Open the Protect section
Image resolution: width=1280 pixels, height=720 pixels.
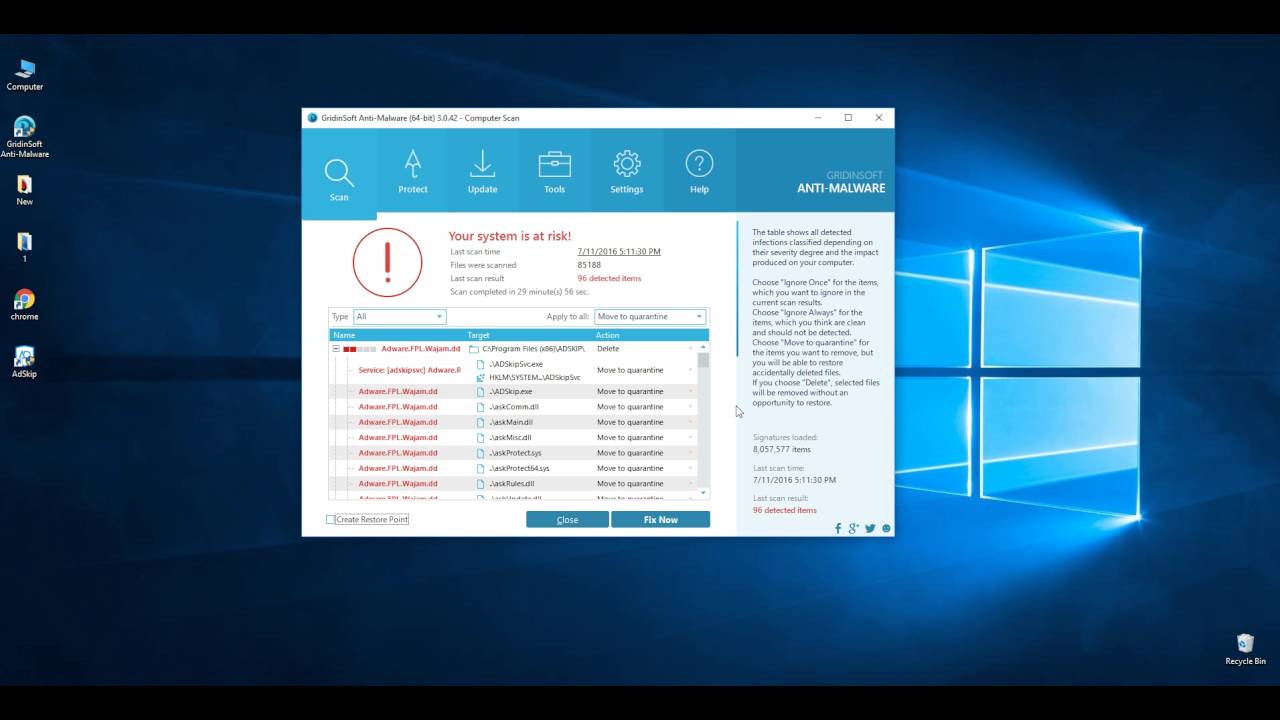pyautogui.click(x=413, y=171)
